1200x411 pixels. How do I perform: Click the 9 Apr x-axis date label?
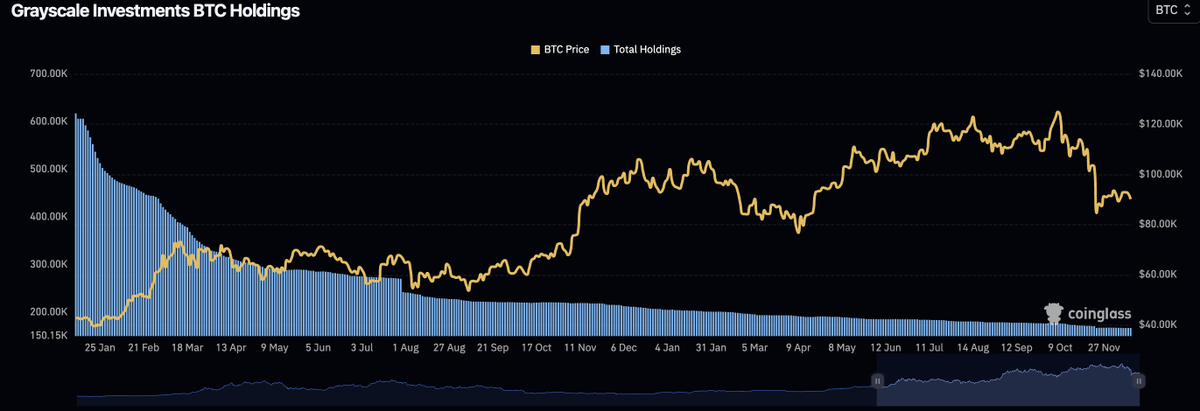[797, 348]
